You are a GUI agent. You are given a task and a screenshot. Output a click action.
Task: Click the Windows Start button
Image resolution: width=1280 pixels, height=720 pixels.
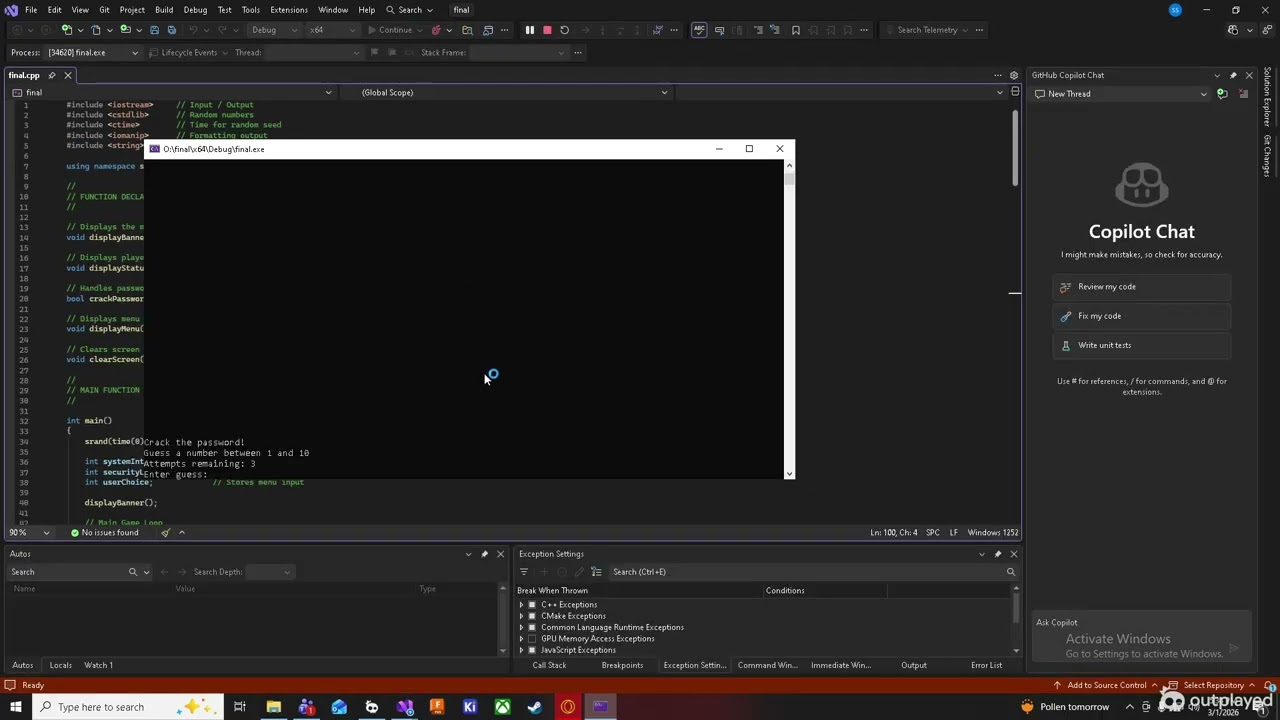point(15,707)
